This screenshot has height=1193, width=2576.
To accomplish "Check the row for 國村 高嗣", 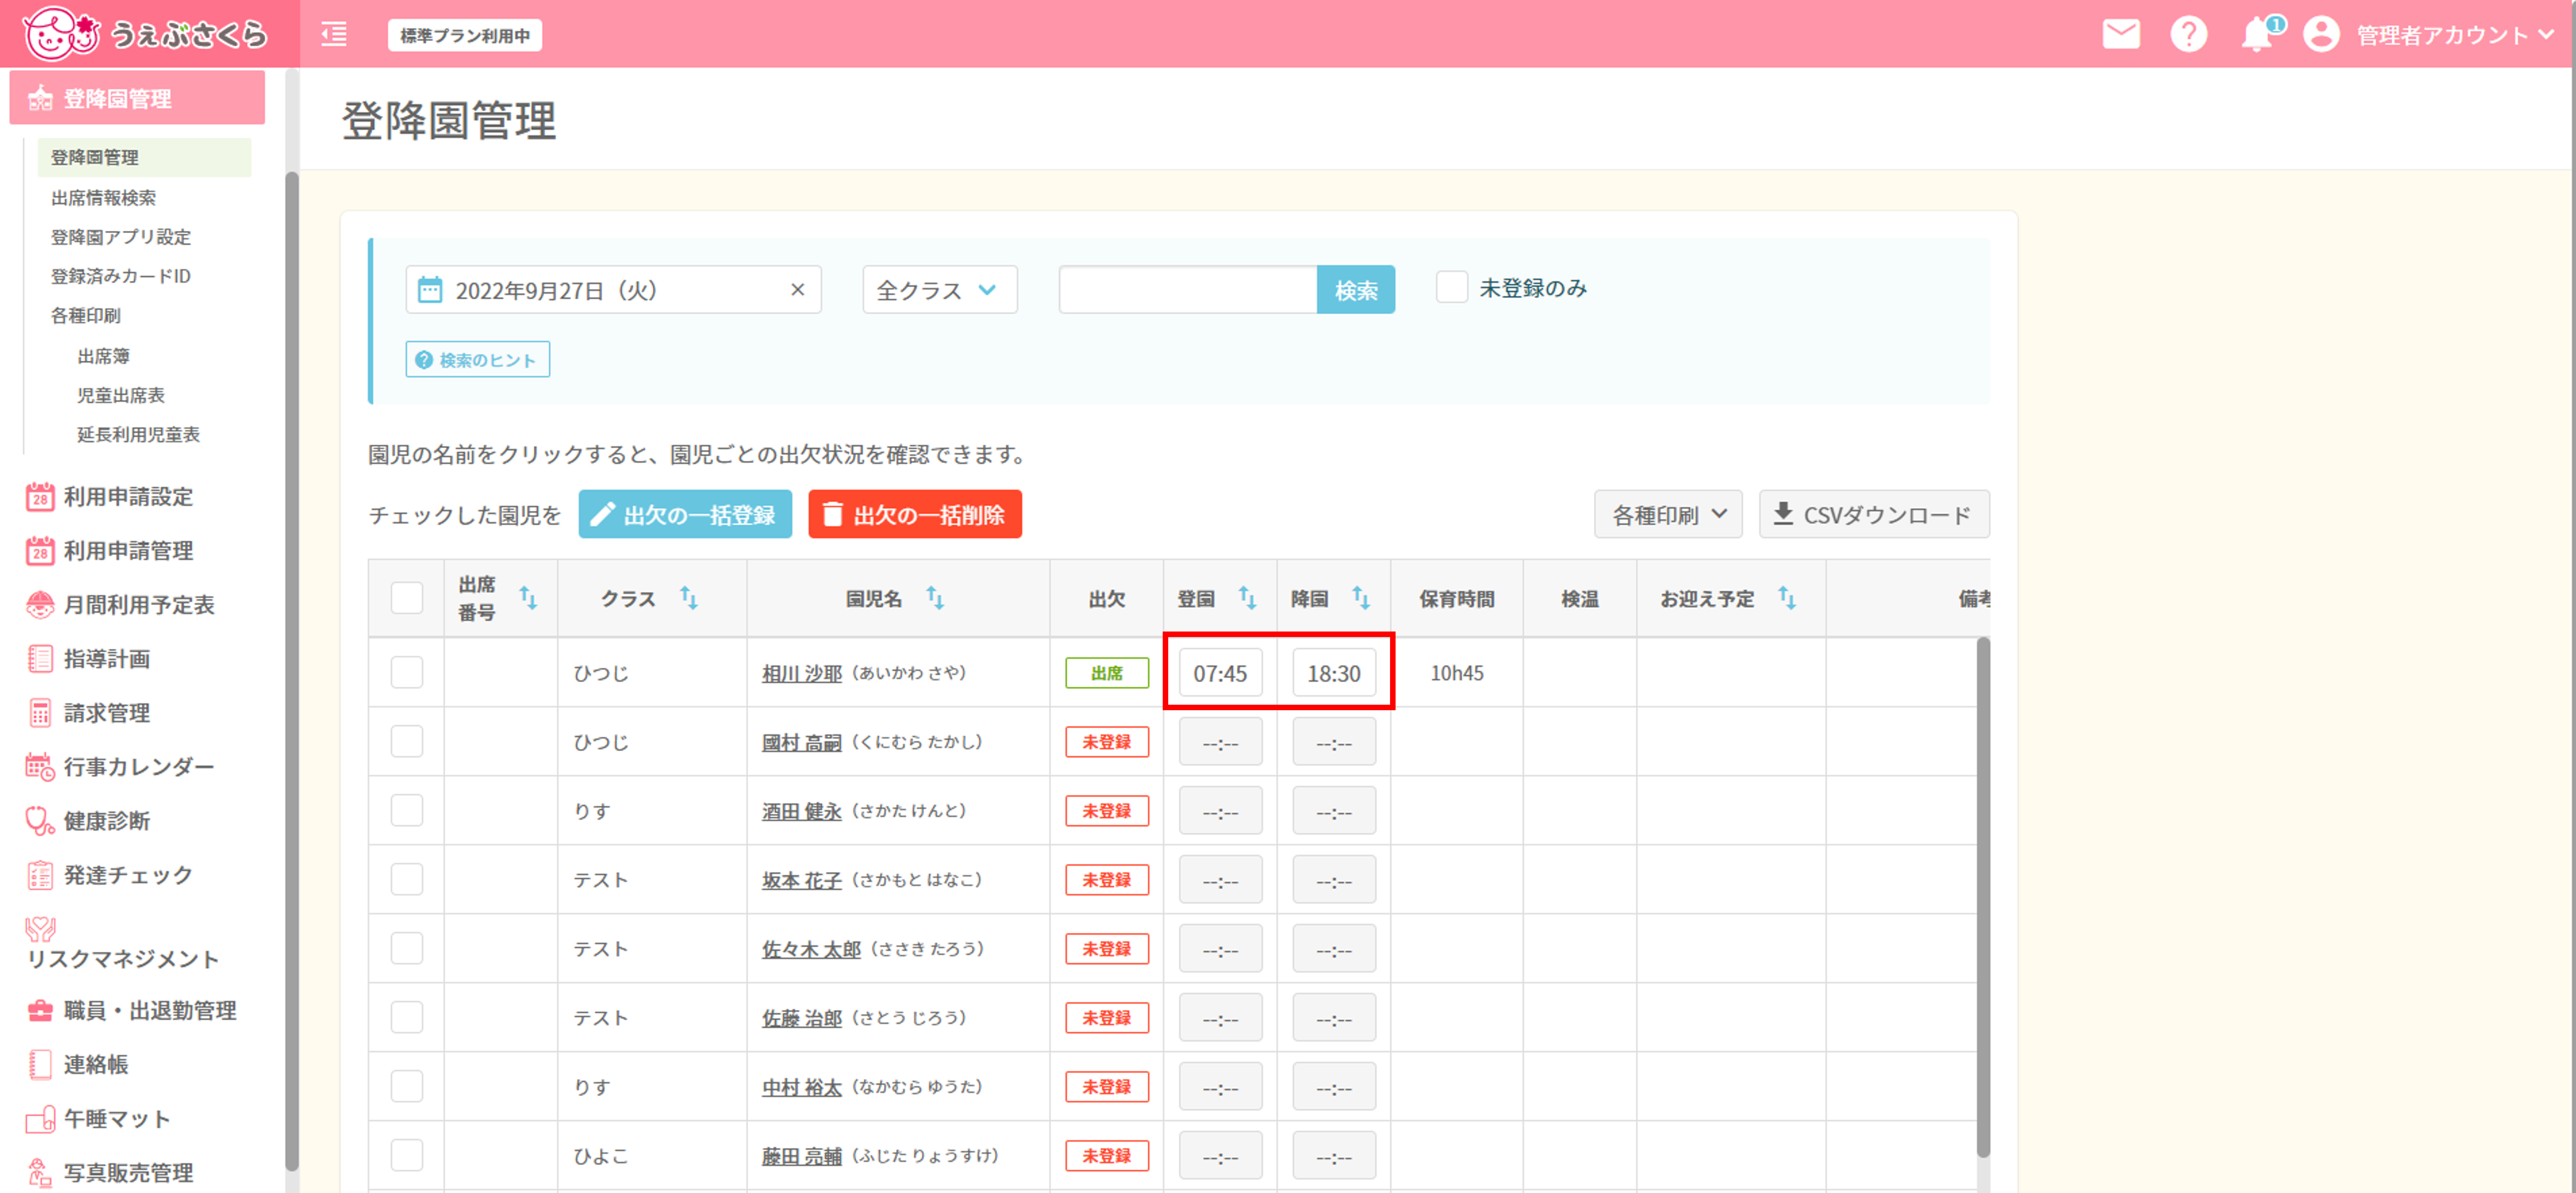I will click(x=407, y=741).
